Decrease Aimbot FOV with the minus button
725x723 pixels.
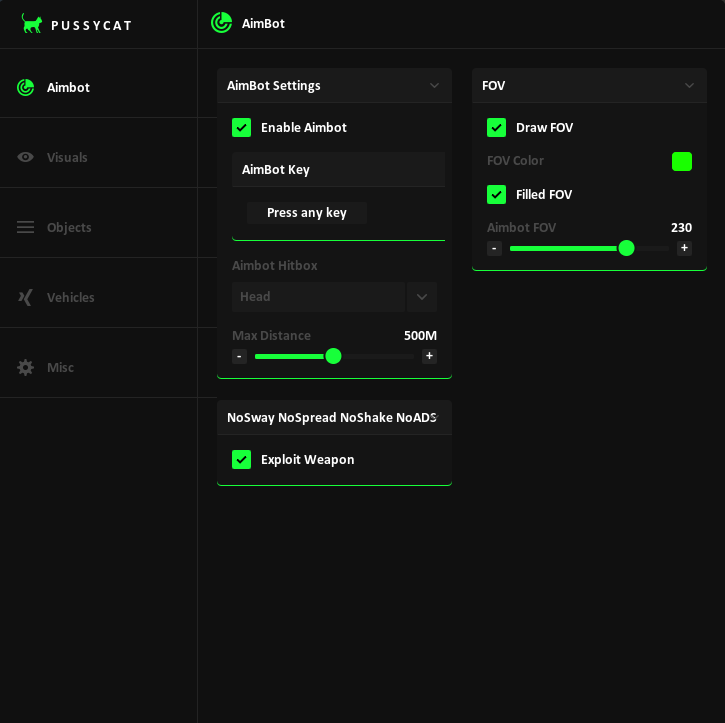pos(494,248)
